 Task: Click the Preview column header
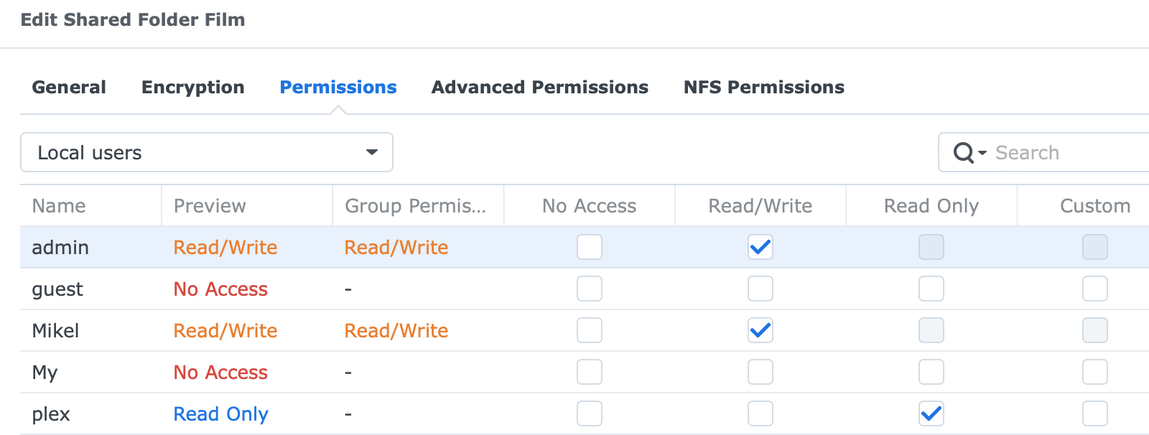click(x=210, y=206)
